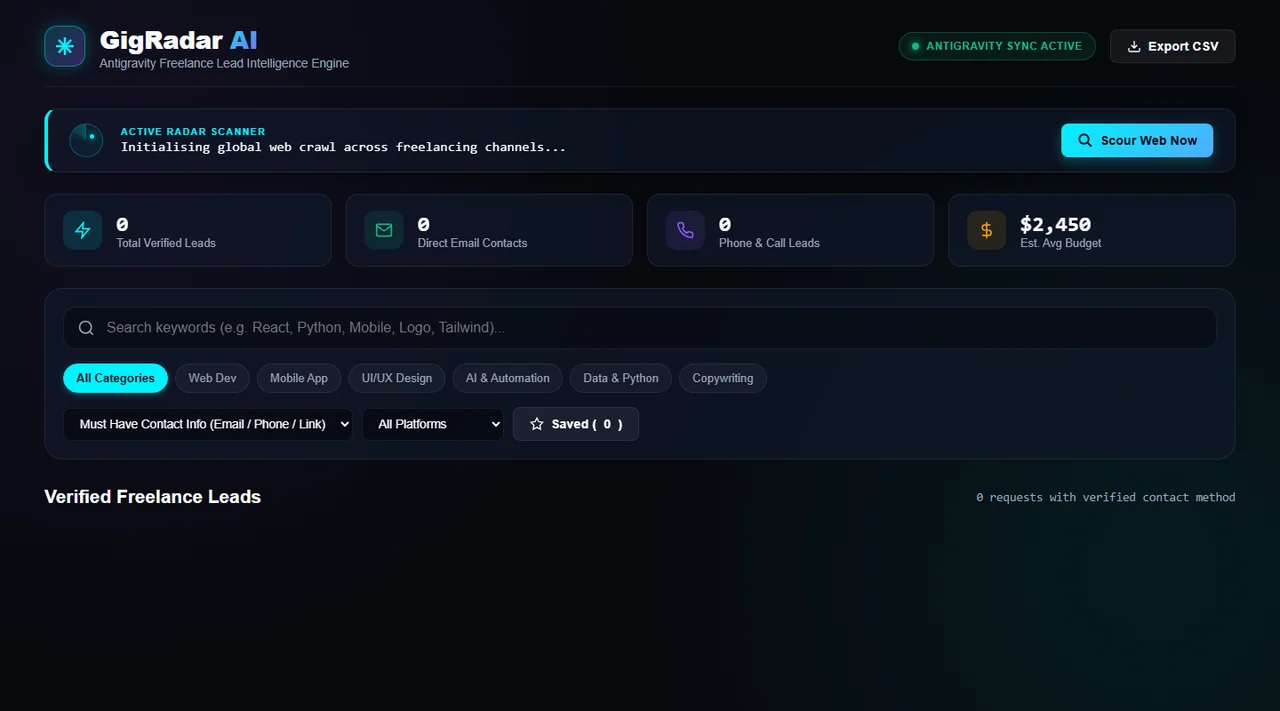Open the contact info filter dropdown

point(208,424)
